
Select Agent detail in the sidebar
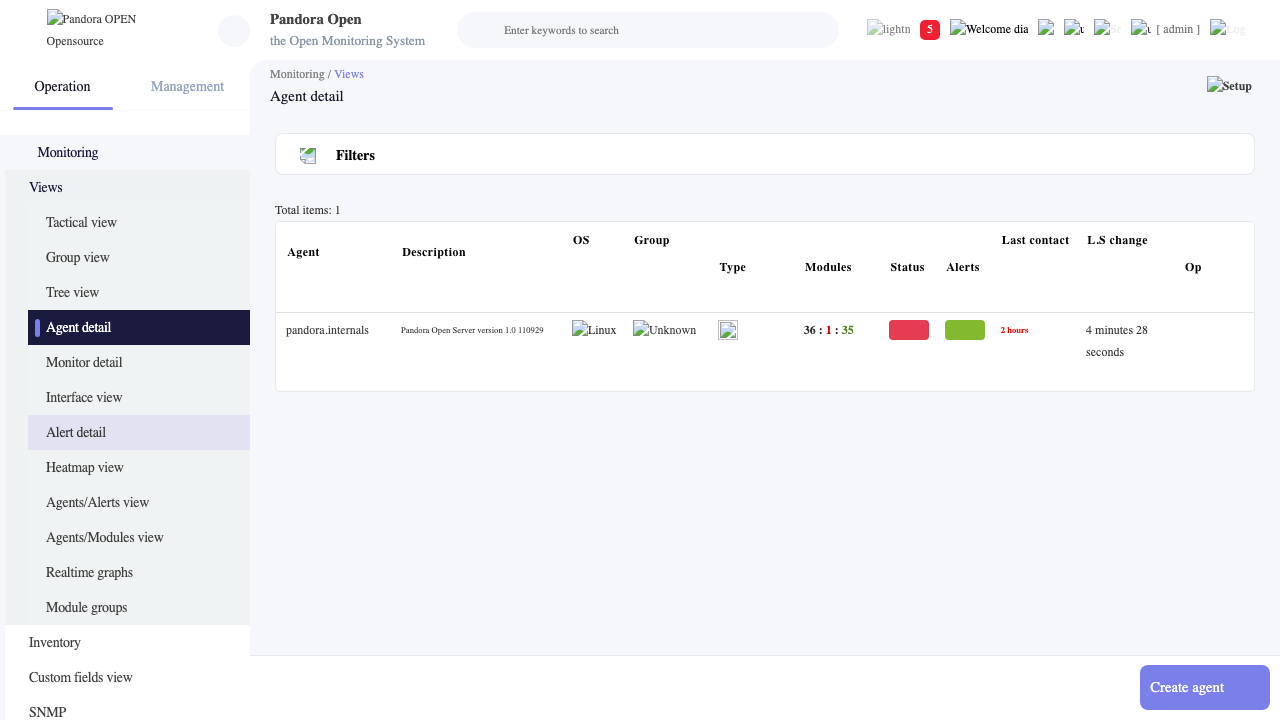[139, 327]
